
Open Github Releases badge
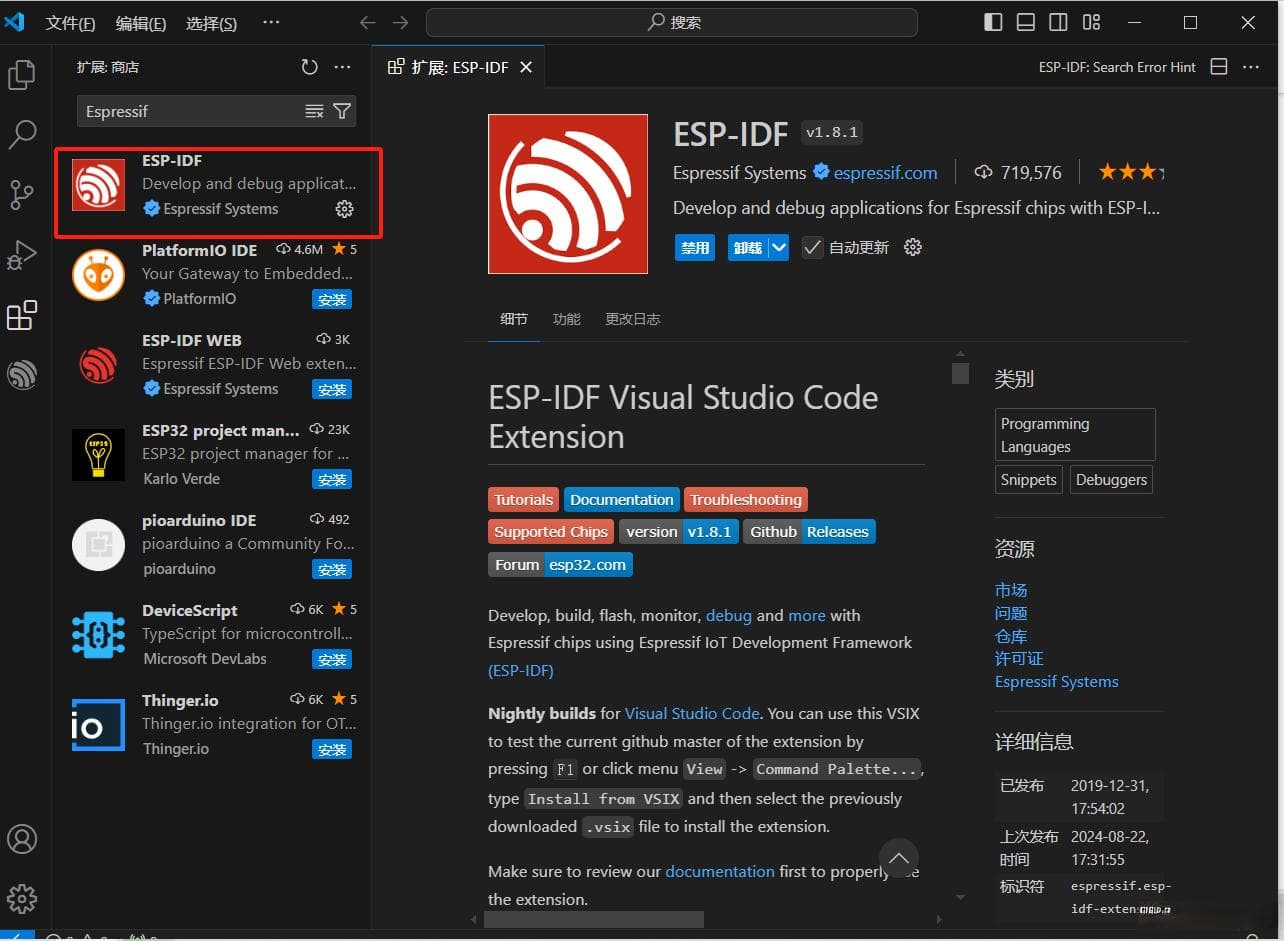coord(810,532)
